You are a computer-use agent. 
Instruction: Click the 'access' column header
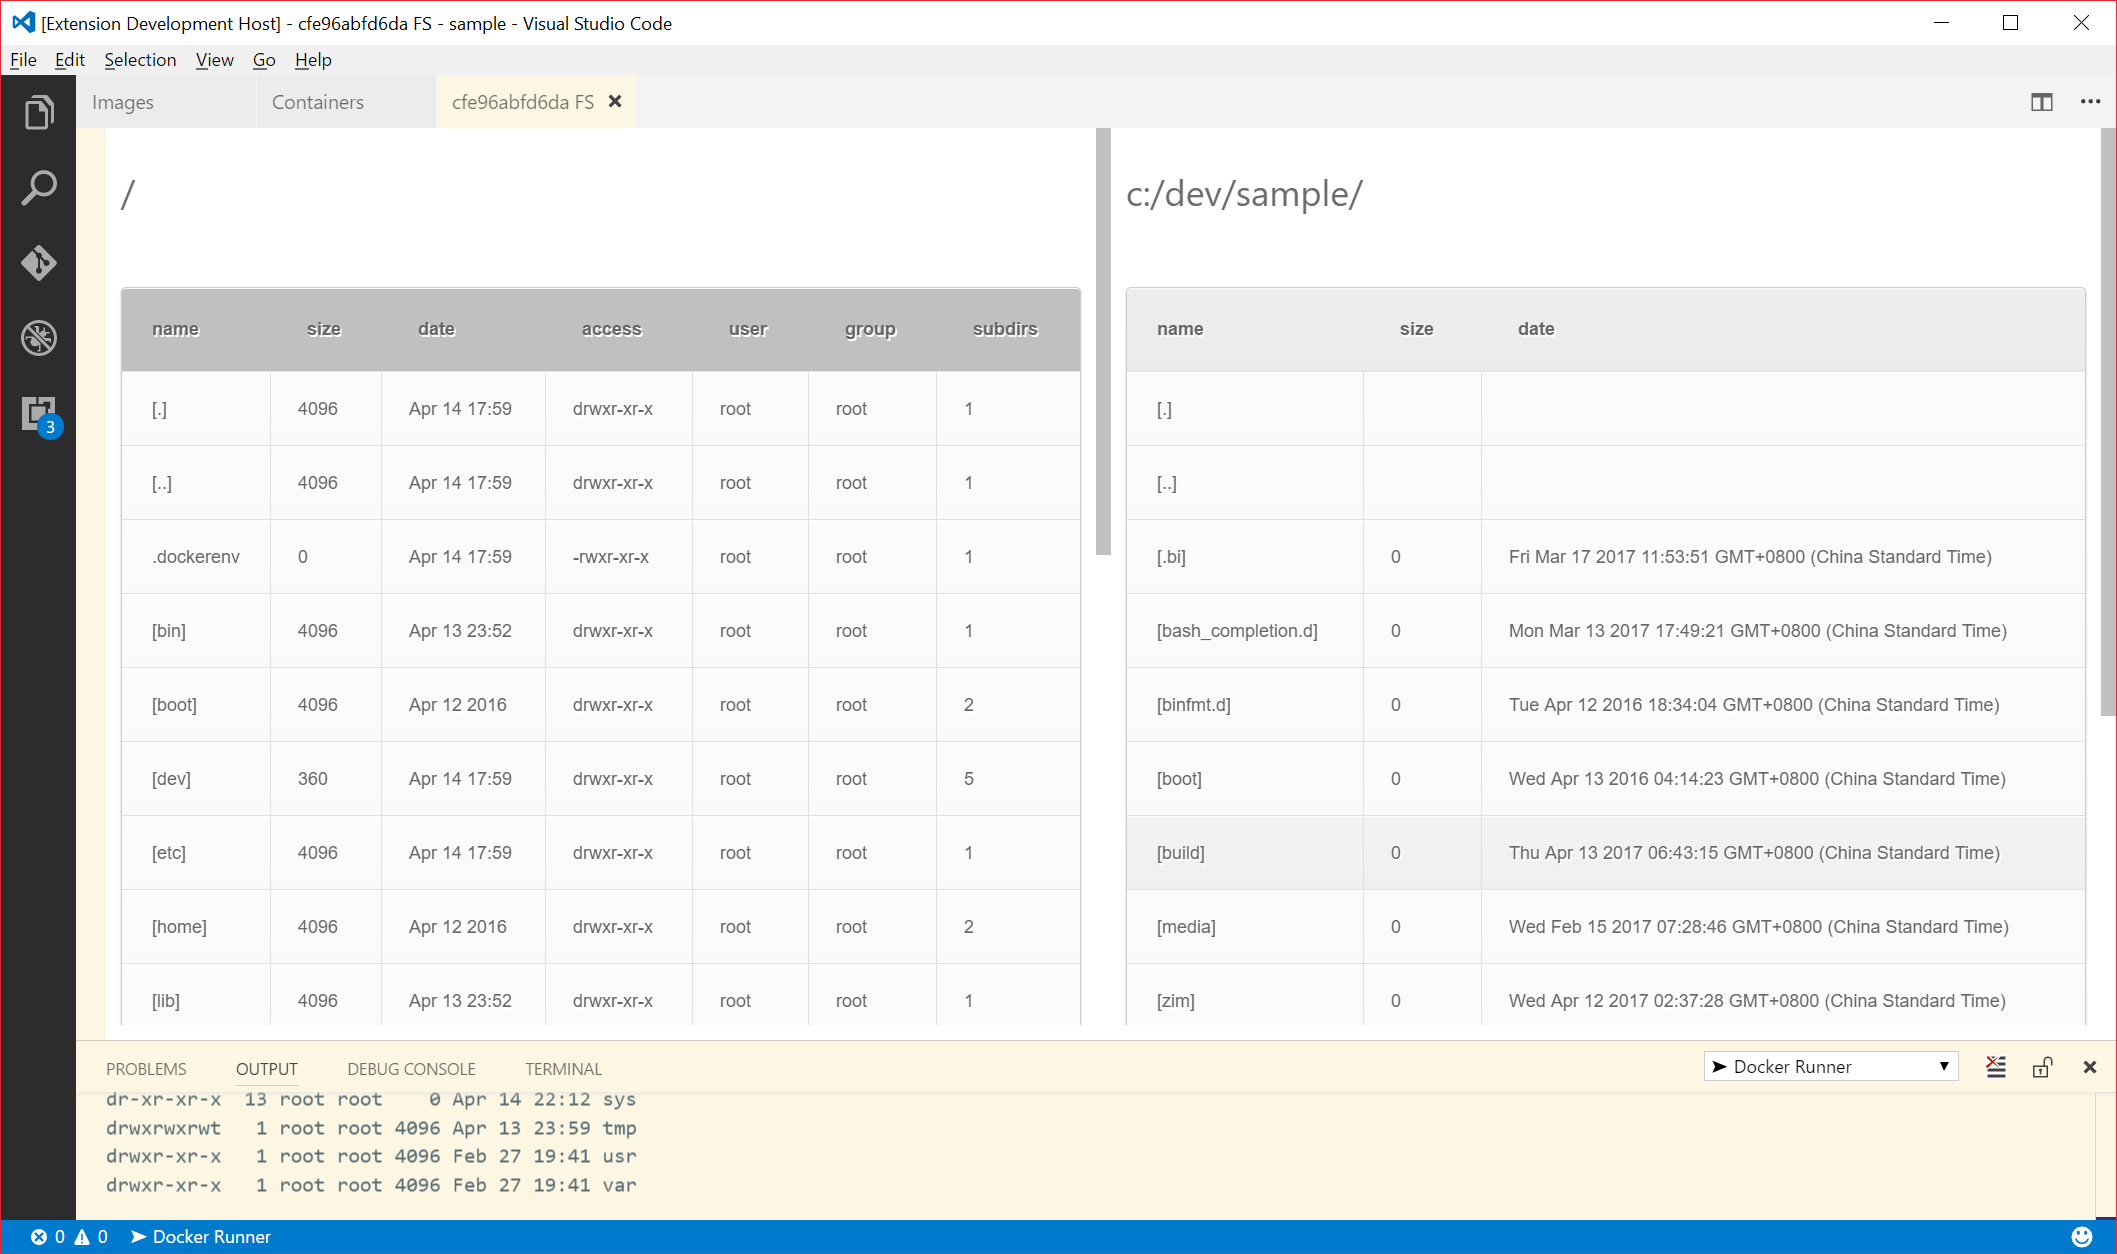[x=612, y=329]
